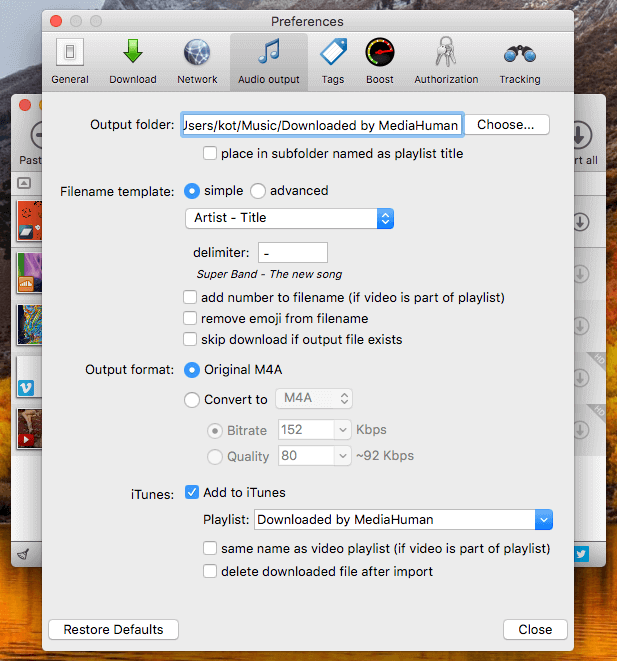This screenshot has height=661, width=617.
Task: Enable remove emoji from filename
Action: pos(190,318)
